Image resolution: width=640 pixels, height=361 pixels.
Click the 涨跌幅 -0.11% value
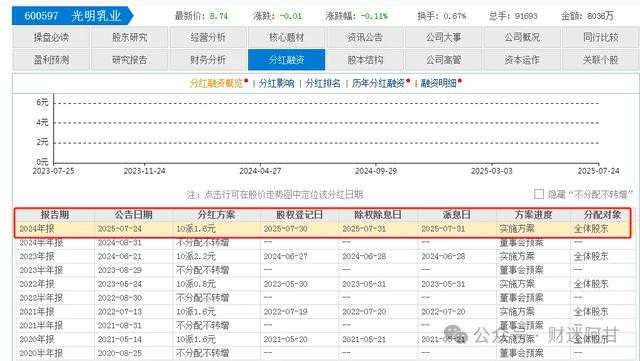[375, 16]
